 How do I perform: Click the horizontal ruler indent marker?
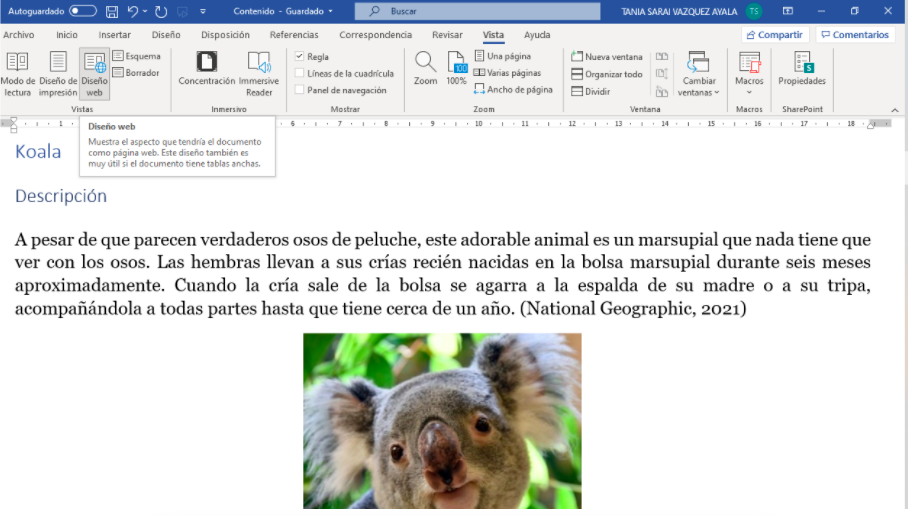tap(13, 125)
